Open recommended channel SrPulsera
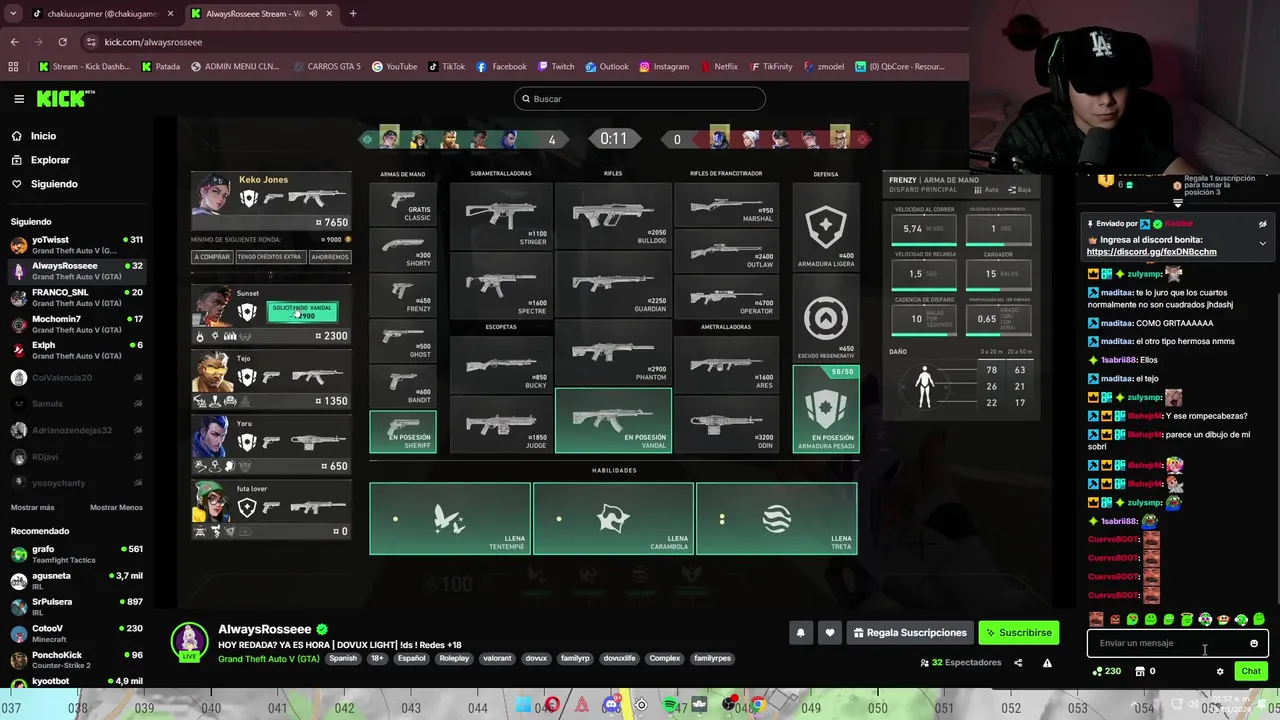The width and height of the screenshot is (1280, 720). tap(76, 607)
